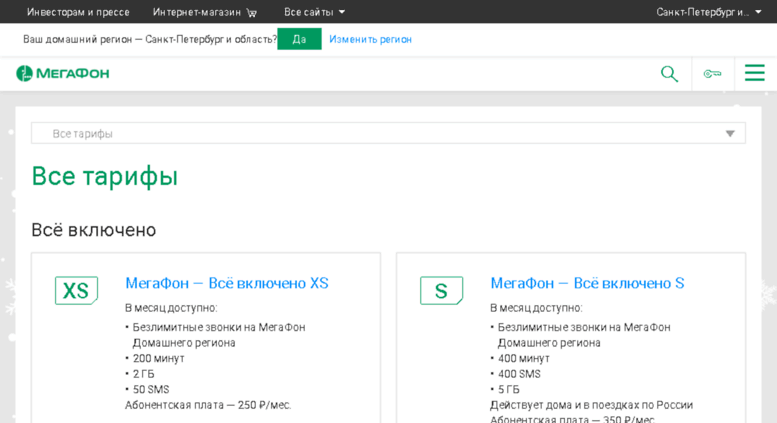
Task: Select the 2 ГБ text
Action: tap(143, 374)
